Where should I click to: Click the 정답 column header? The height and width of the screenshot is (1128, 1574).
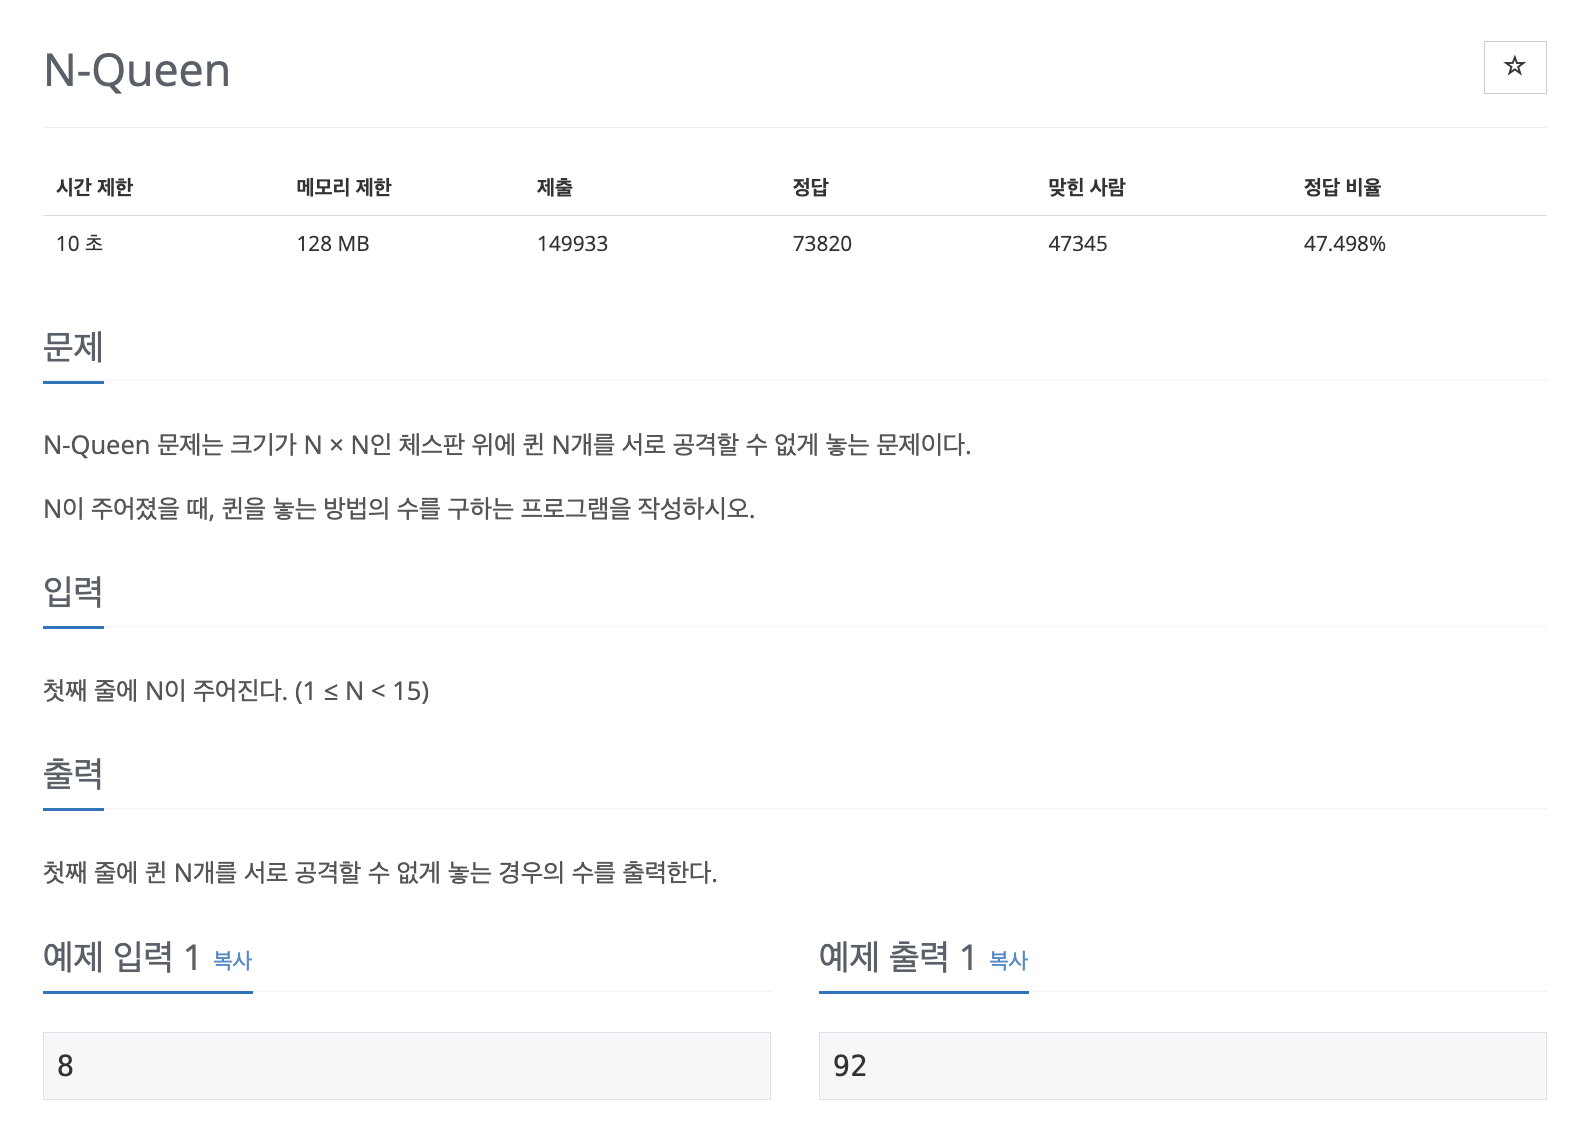810,187
